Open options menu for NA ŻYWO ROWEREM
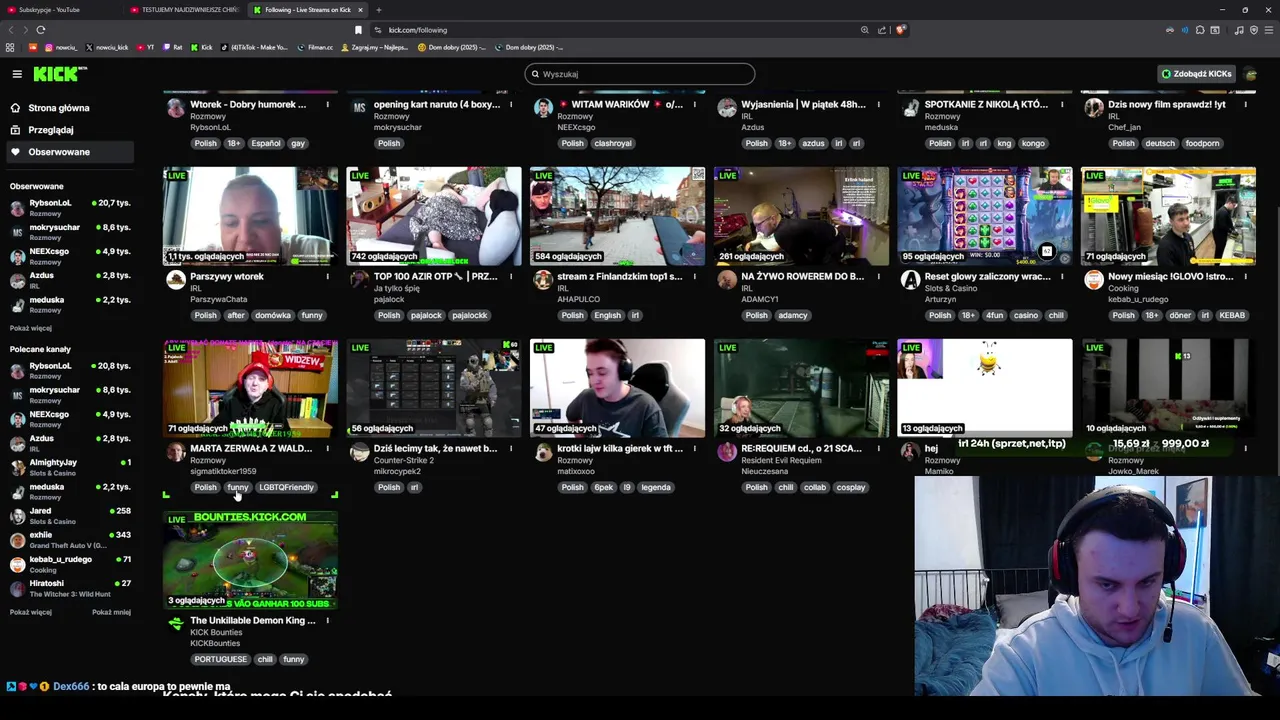 878,277
